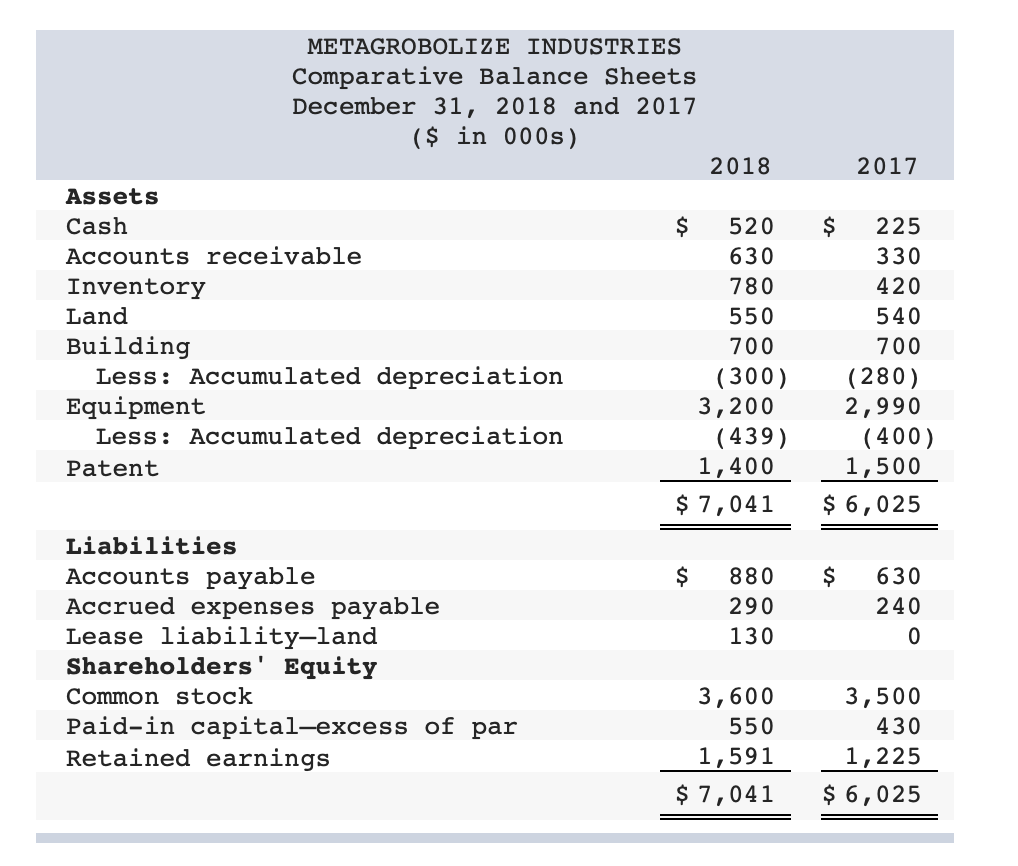The height and width of the screenshot is (866, 1018).
Task: Click the Lease liability—land line
Action: (x=222, y=636)
